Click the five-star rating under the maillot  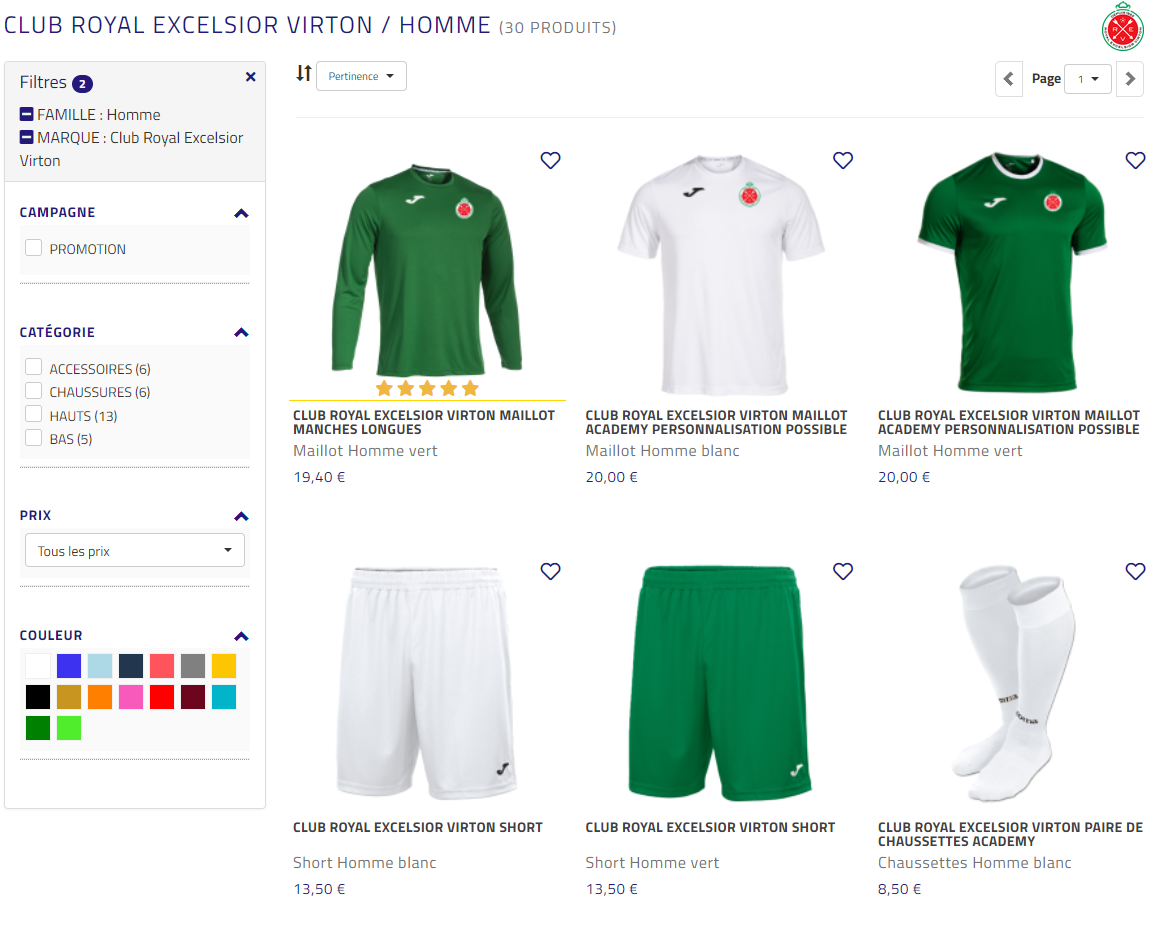click(x=427, y=388)
